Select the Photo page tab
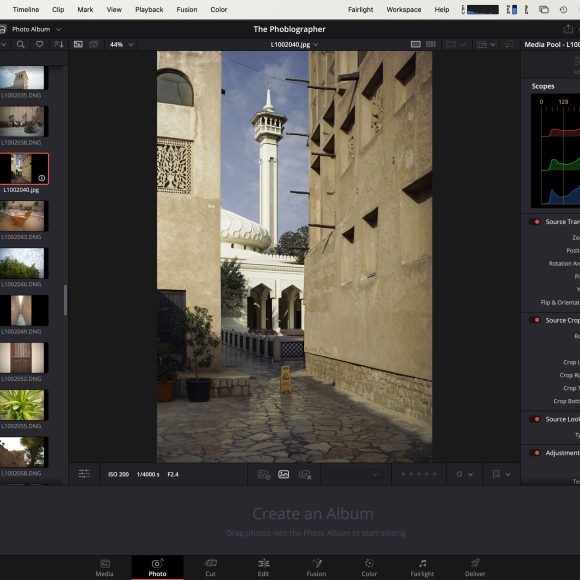Image resolution: width=580 pixels, height=580 pixels. (x=158, y=567)
